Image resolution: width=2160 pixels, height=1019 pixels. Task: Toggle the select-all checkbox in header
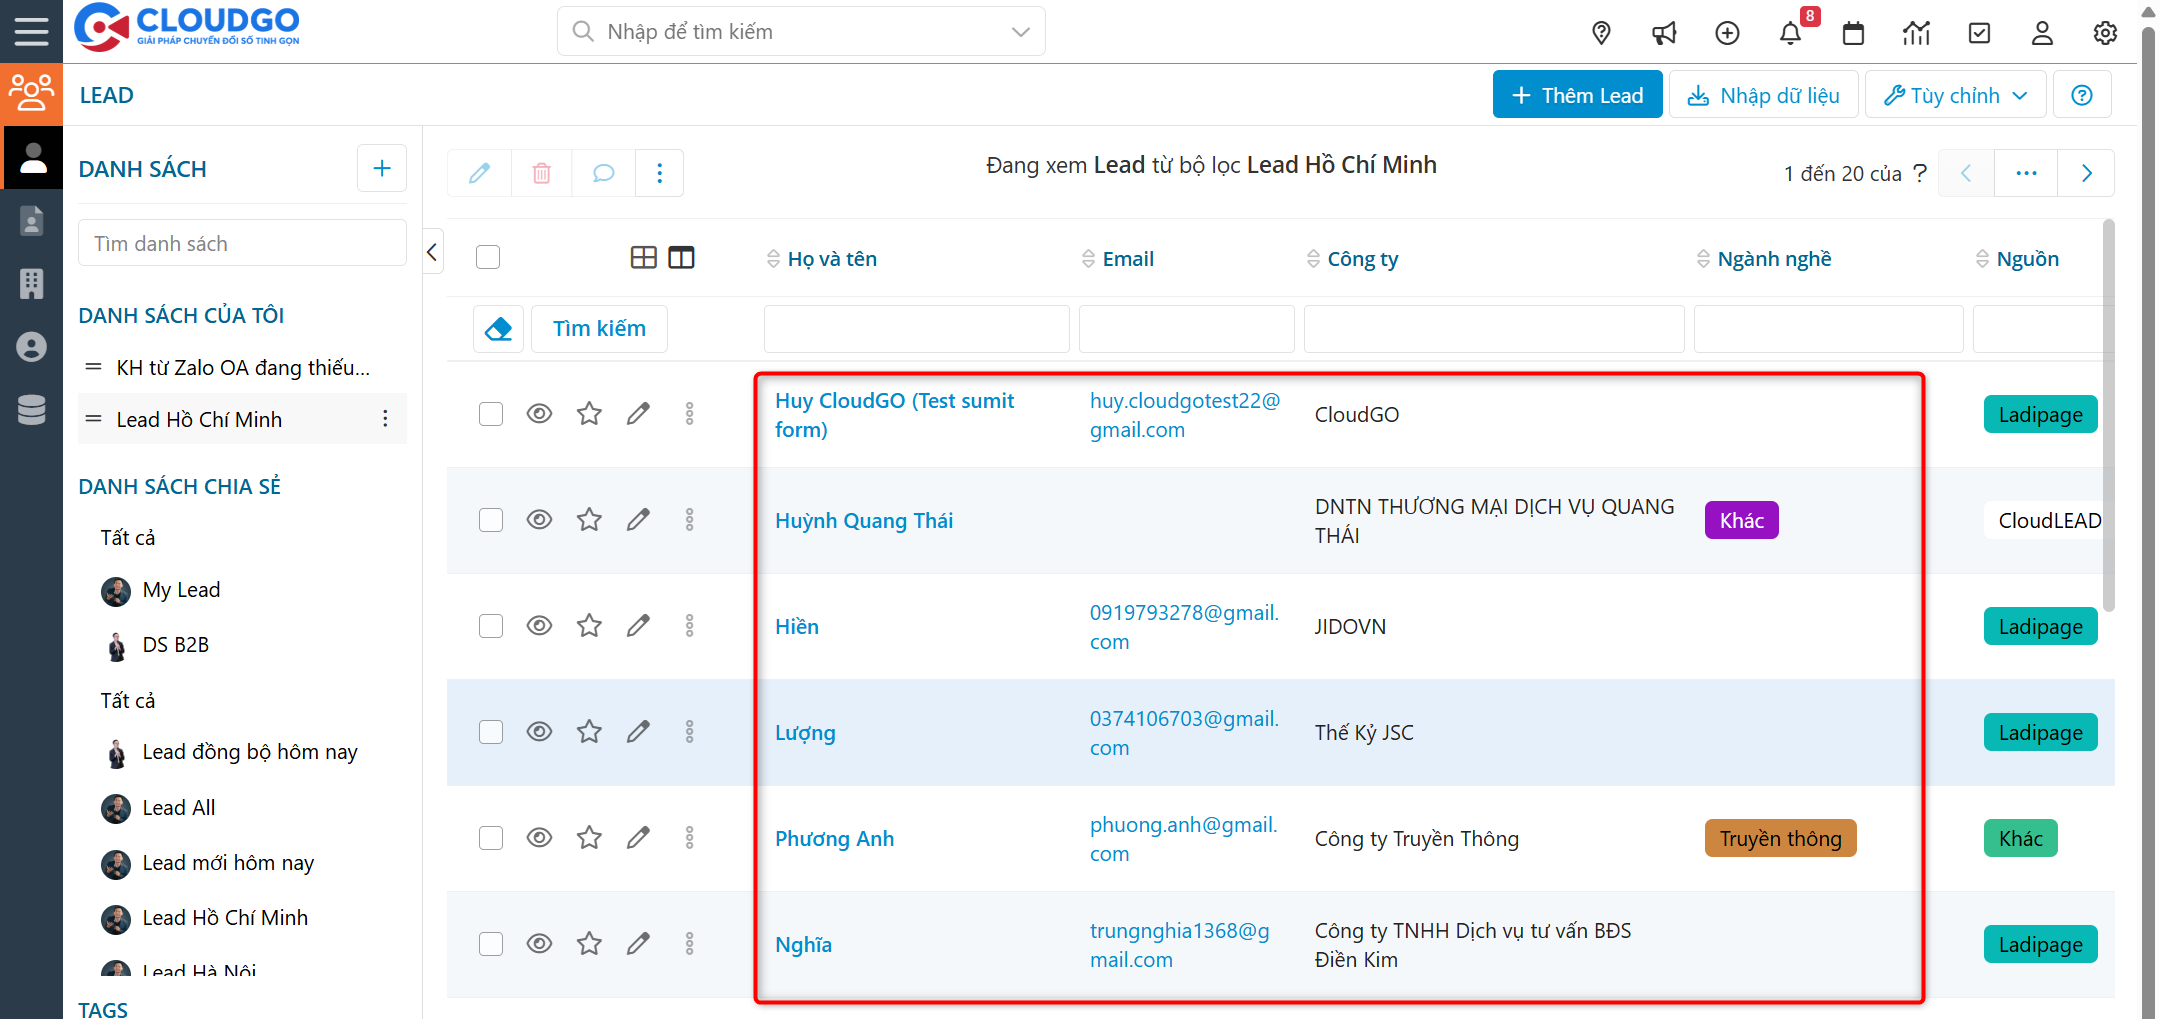(488, 258)
